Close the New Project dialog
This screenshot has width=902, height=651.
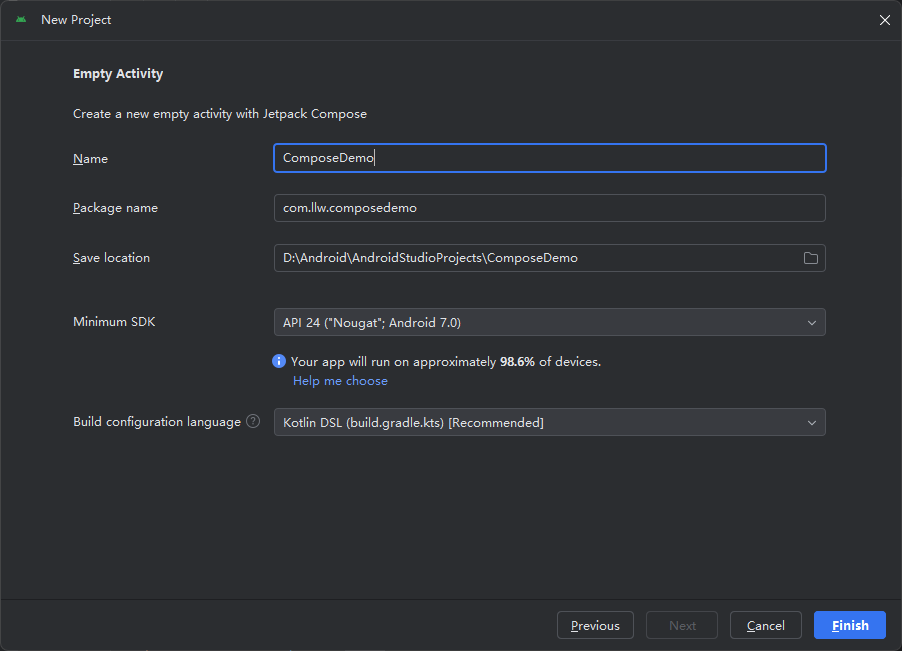(884, 19)
